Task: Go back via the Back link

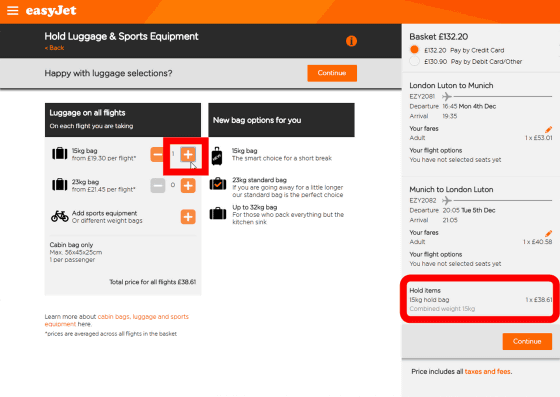Action: pyautogui.click(x=54, y=48)
